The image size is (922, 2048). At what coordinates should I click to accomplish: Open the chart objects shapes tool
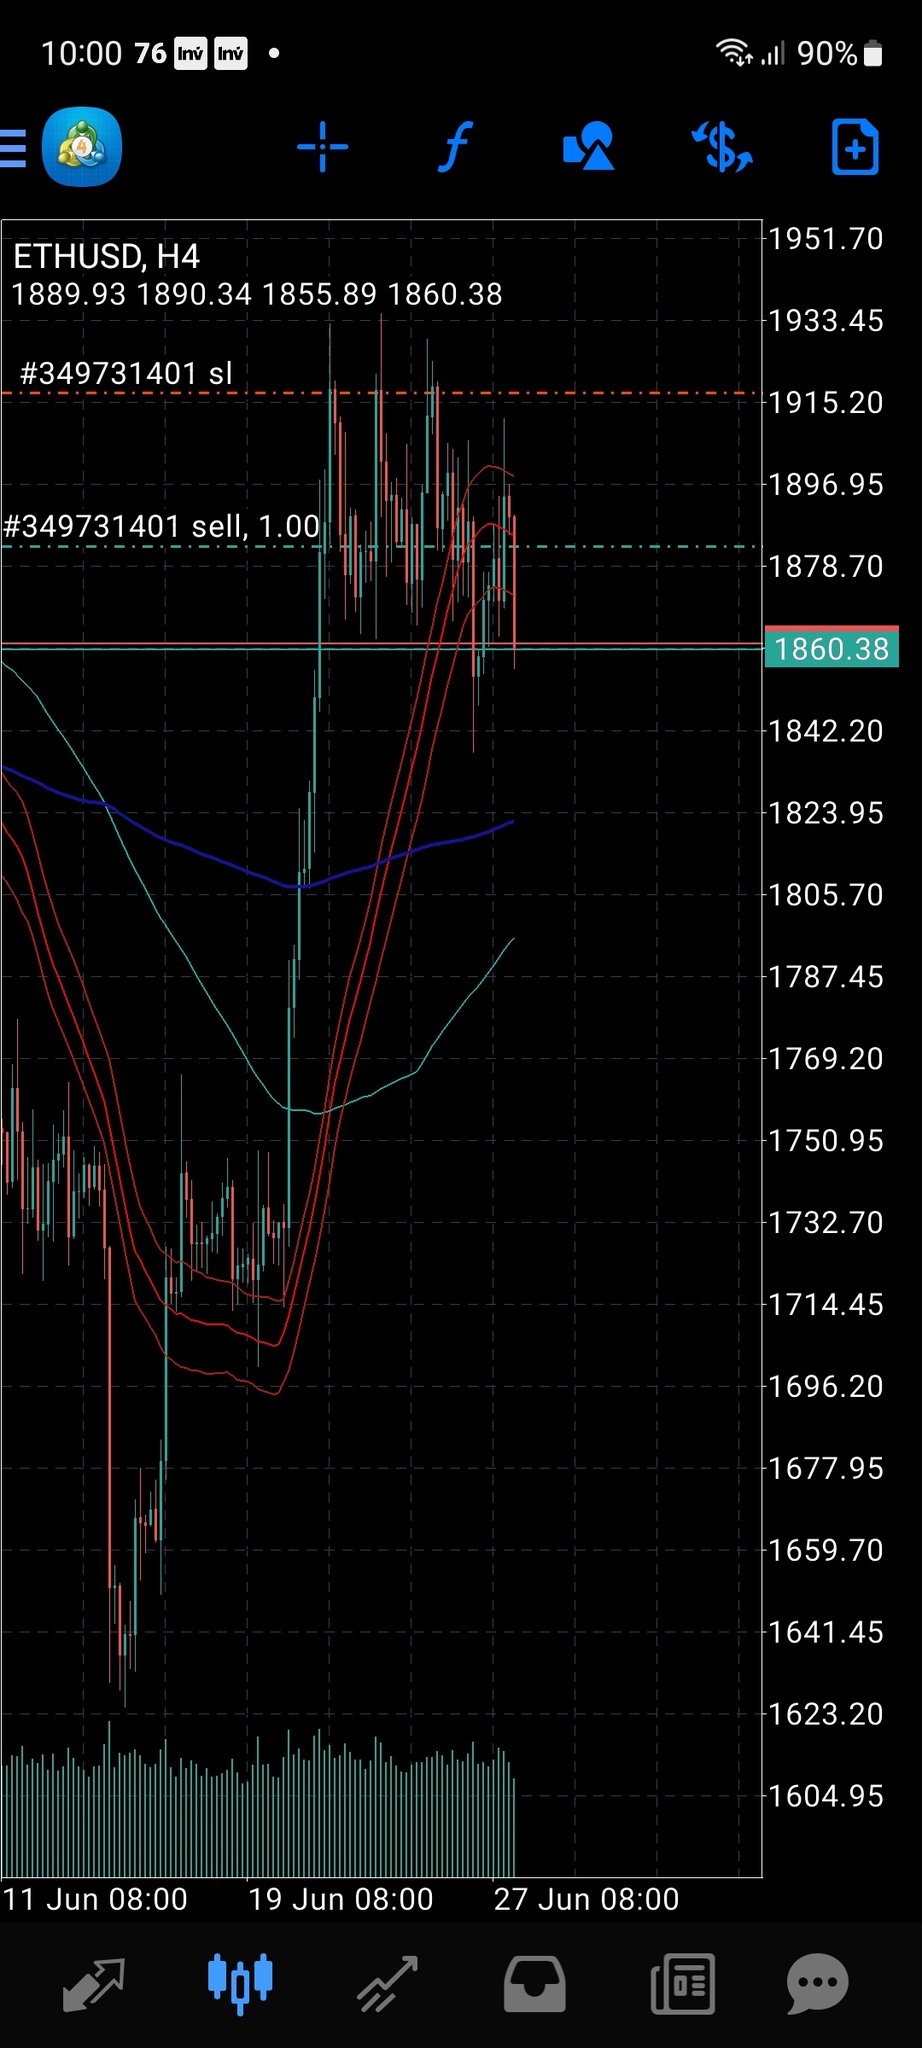pyautogui.click(x=589, y=146)
